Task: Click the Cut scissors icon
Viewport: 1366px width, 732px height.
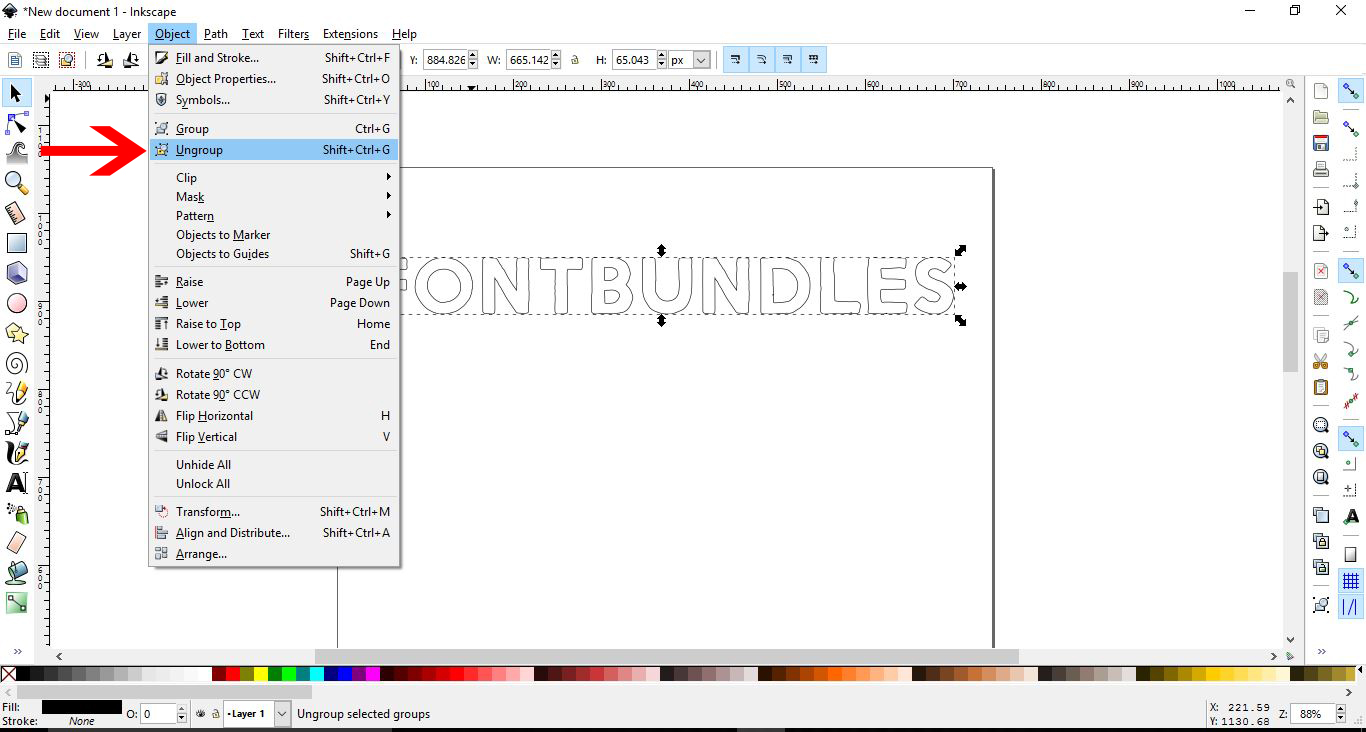Action: (1321, 361)
